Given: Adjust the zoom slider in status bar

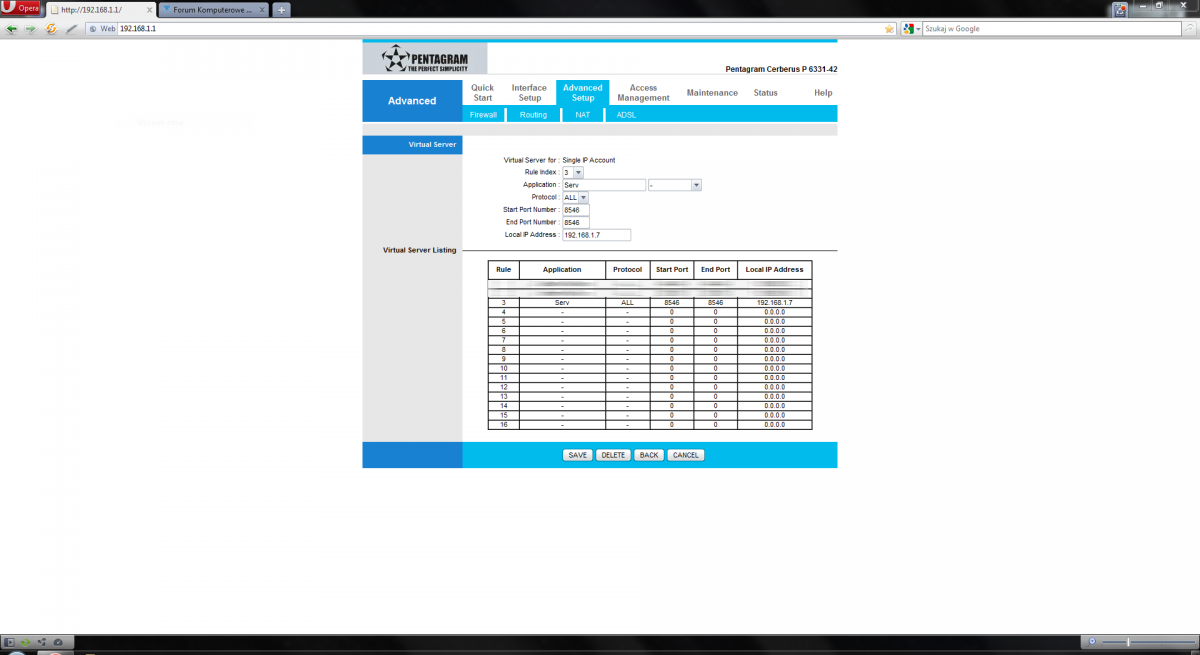Looking at the screenshot, I should point(1130,641).
